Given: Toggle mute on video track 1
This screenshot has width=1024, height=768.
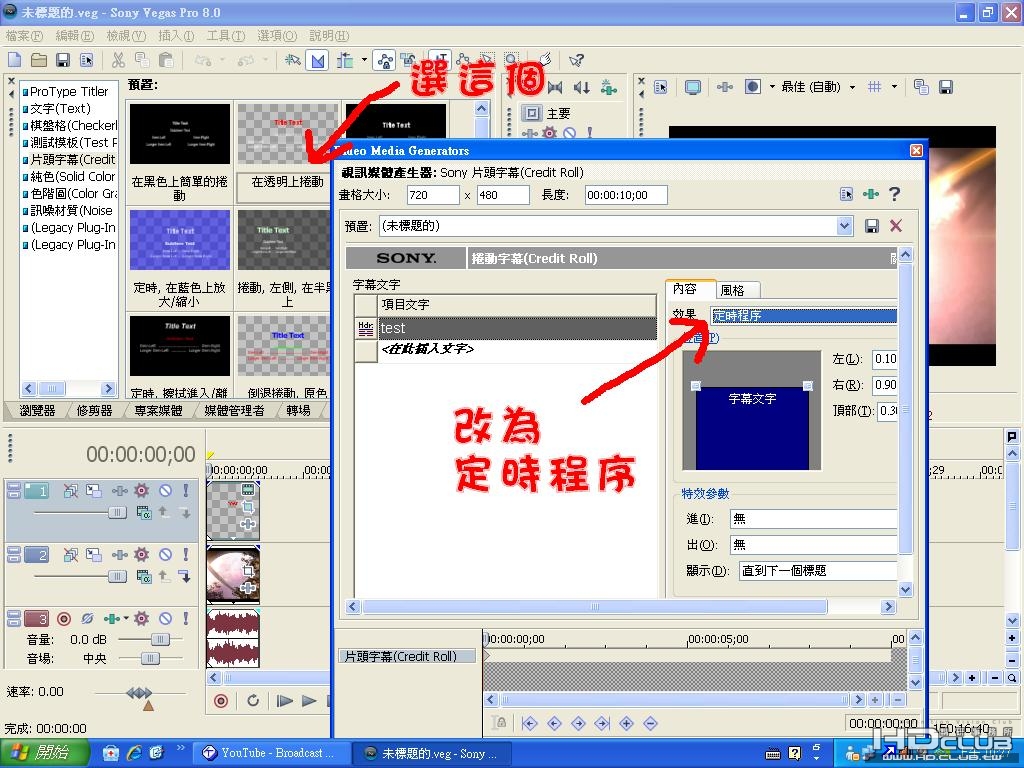Looking at the screenshot, I should click(x=165, y=490).
